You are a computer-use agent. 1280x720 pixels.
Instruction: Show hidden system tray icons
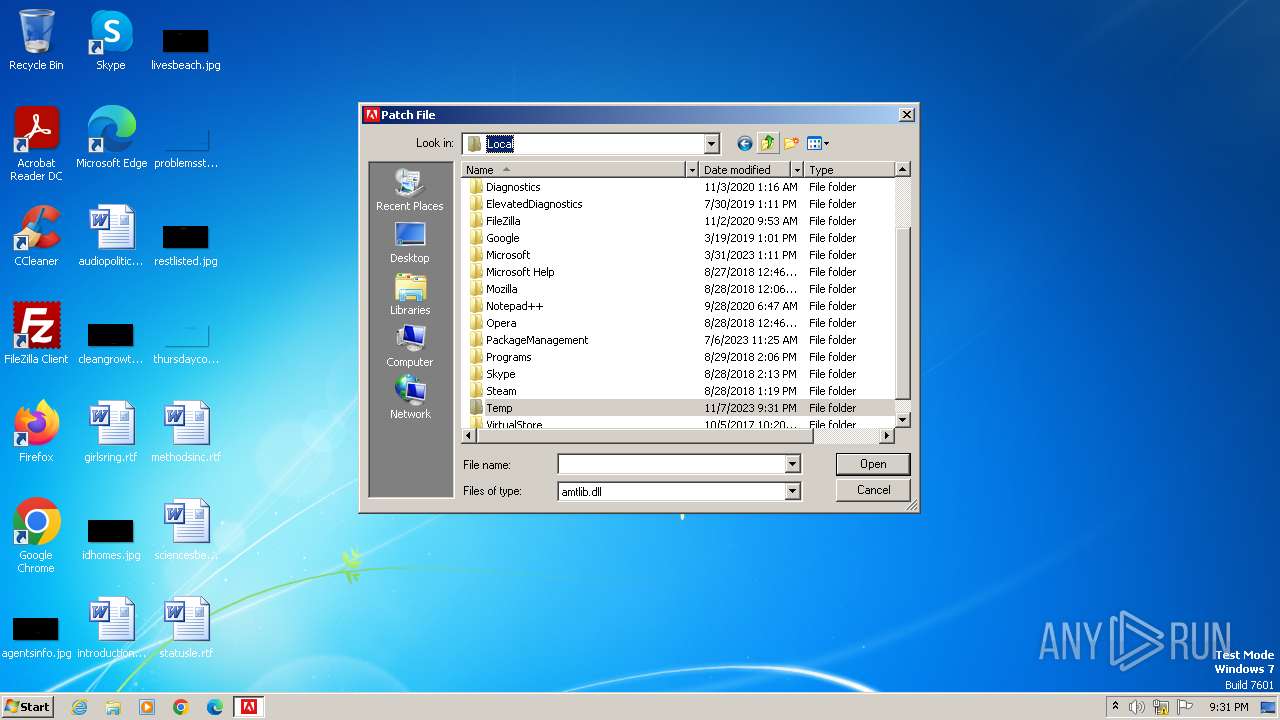[1115, 707]
